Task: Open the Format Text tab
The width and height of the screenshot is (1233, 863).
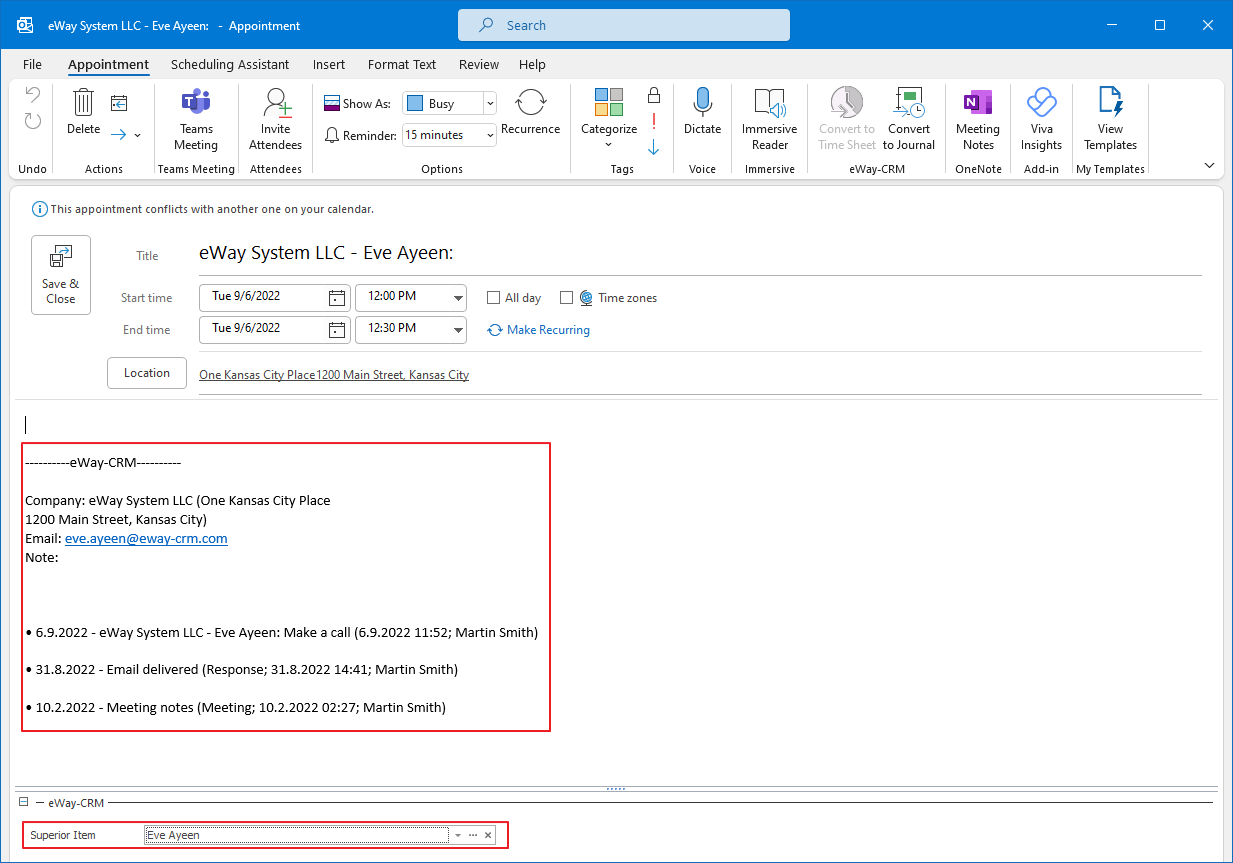Action: pyautogui.click(x=402, y=64)
